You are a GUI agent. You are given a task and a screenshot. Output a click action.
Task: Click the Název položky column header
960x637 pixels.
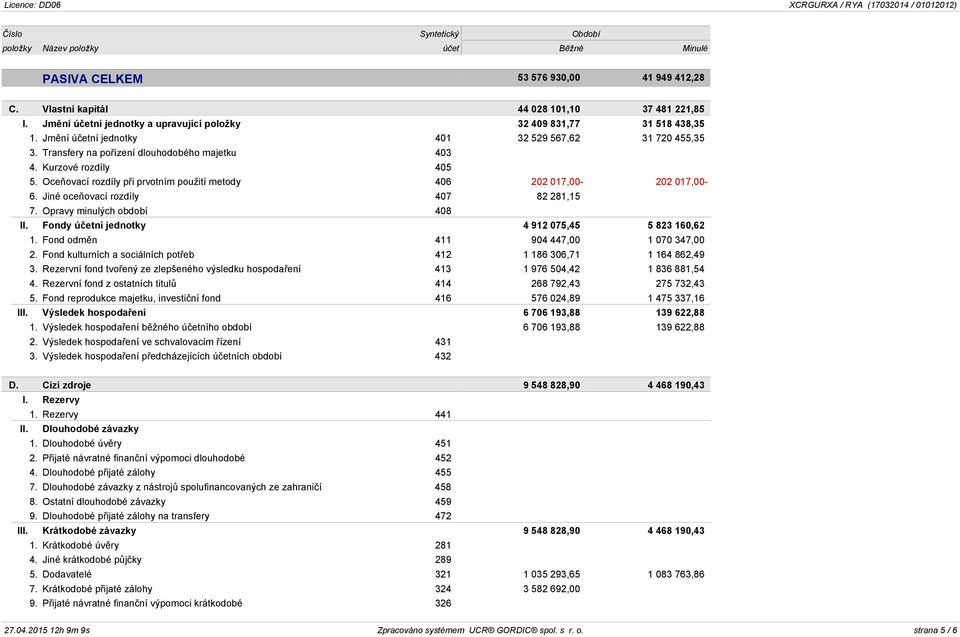pos(70,48)
